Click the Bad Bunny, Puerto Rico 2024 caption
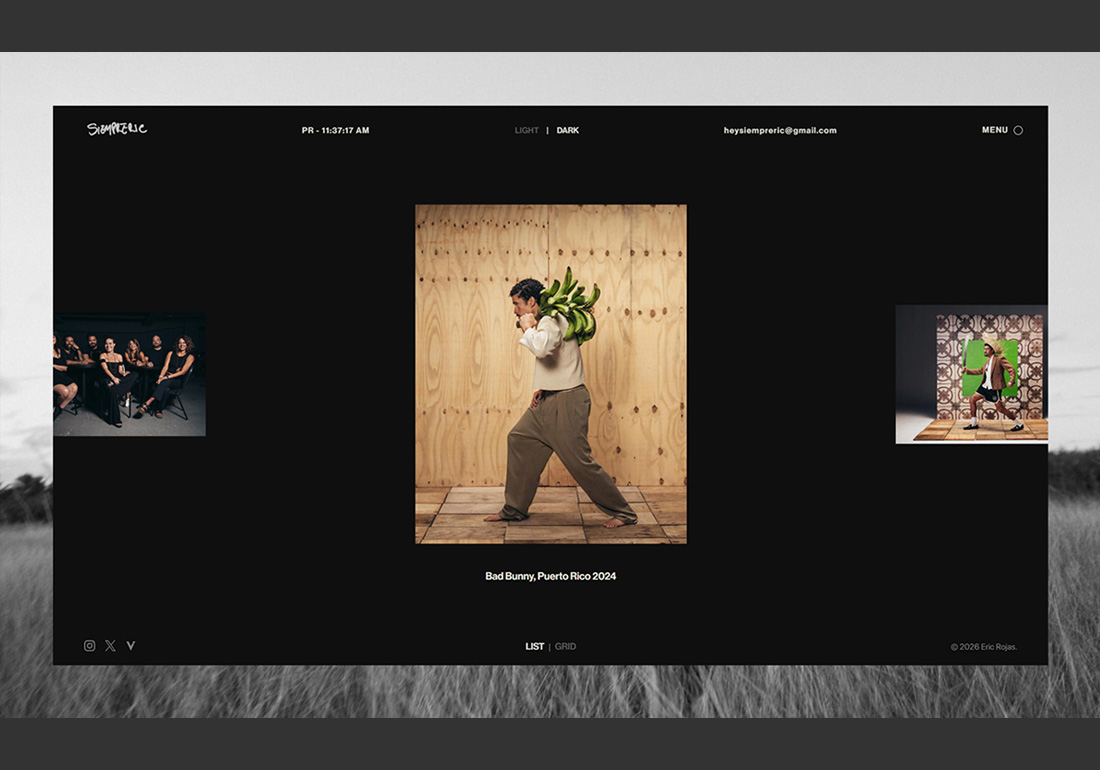The image size is (1100, 770). (550, 576)
